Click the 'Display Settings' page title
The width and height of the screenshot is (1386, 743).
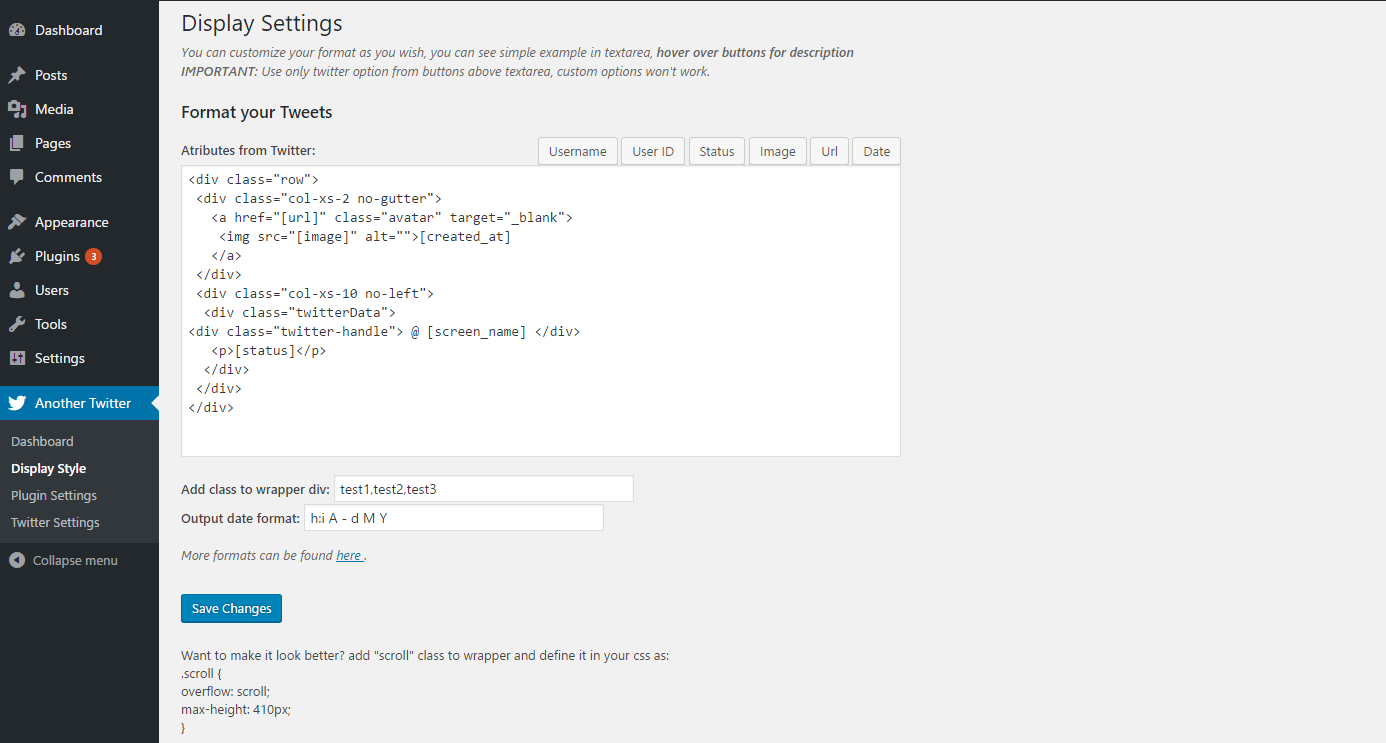click(x=262, y=23)
